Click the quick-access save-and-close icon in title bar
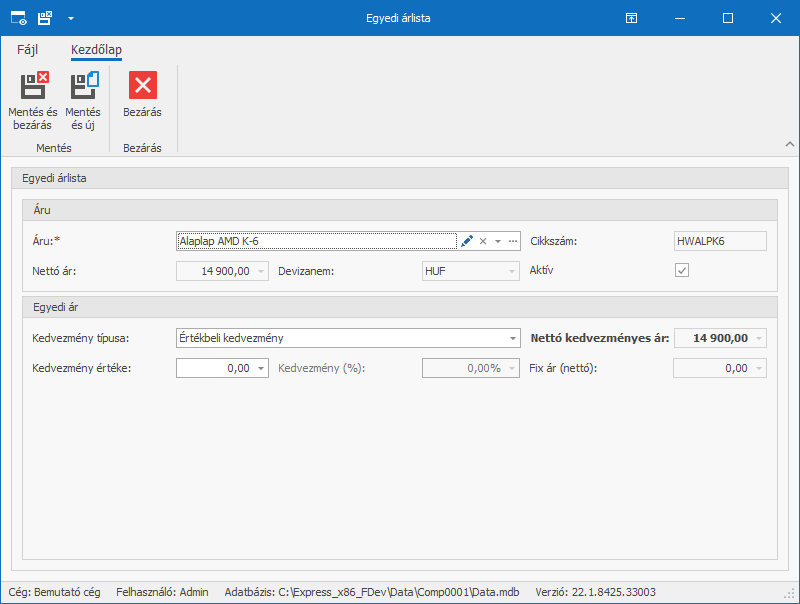This screenshot has height=604, width=800. [x=45, y=18]
